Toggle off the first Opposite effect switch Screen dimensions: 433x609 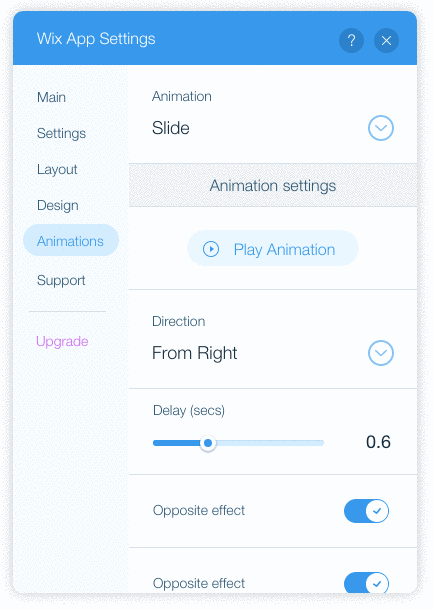coord(366,511)
